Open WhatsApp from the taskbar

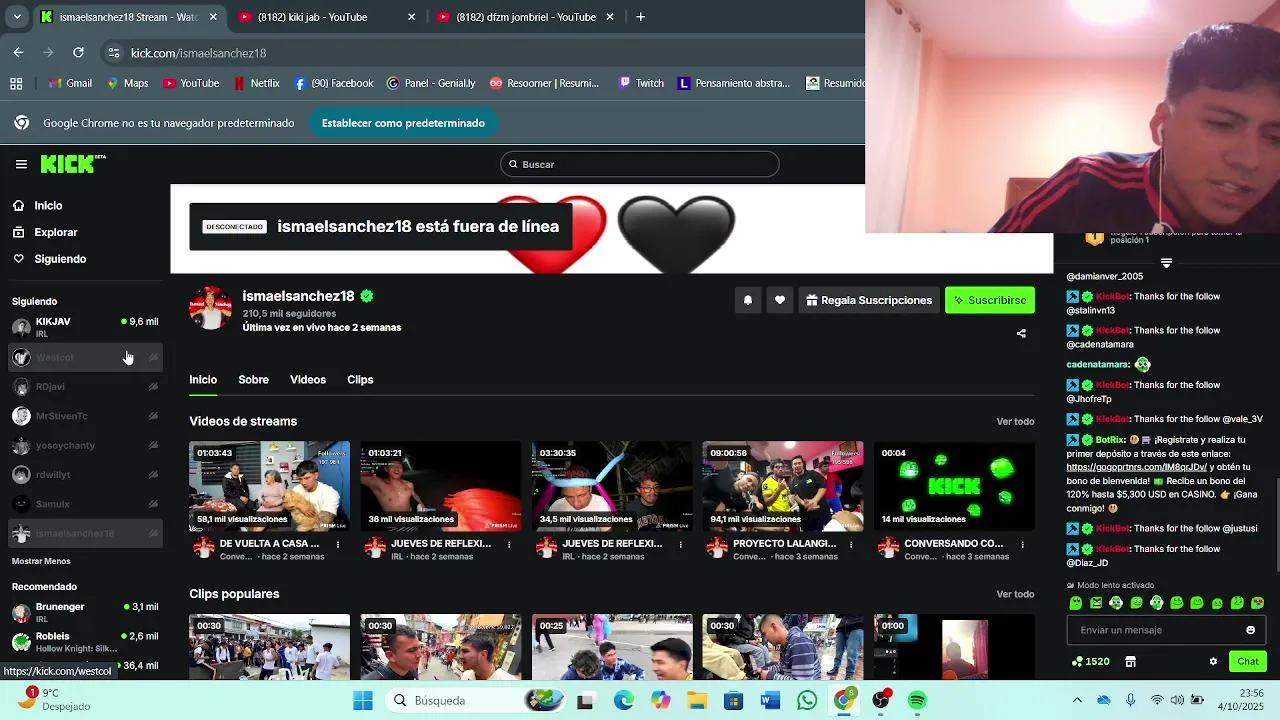click(807, 700)
